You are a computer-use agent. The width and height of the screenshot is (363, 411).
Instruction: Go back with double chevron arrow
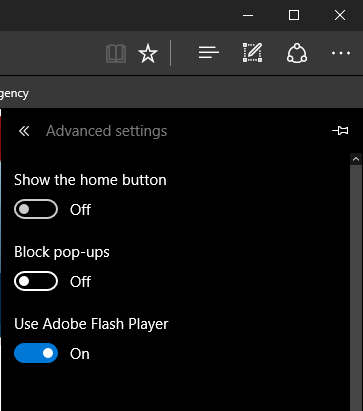click(24, 131)
